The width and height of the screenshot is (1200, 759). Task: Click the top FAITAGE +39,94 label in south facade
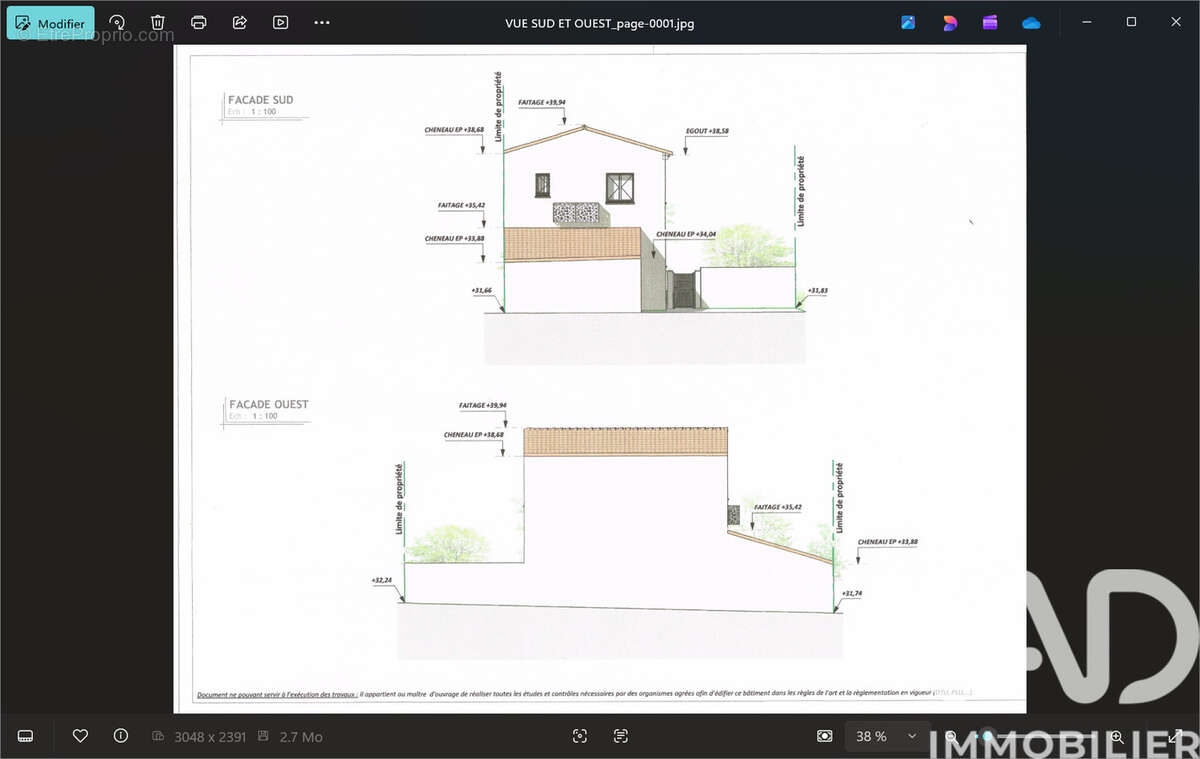542,102
